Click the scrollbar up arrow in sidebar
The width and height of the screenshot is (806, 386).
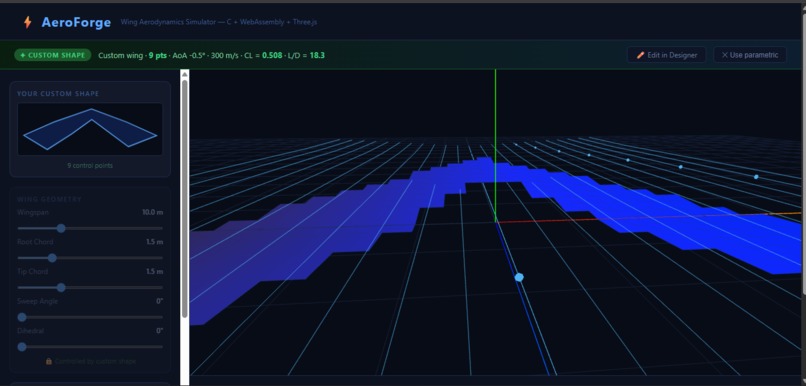click(185, 75)
